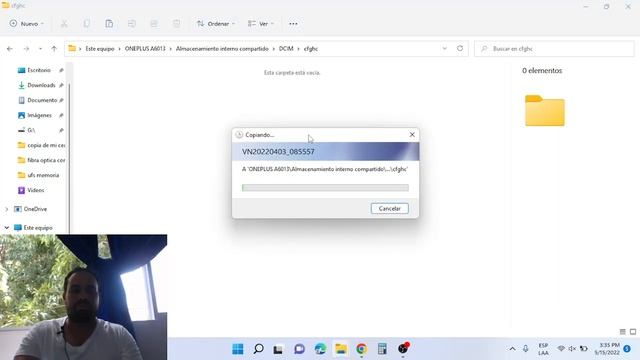640x360 pixels.
Task: Go up one folder level
Action: click(x=54, y=49)
